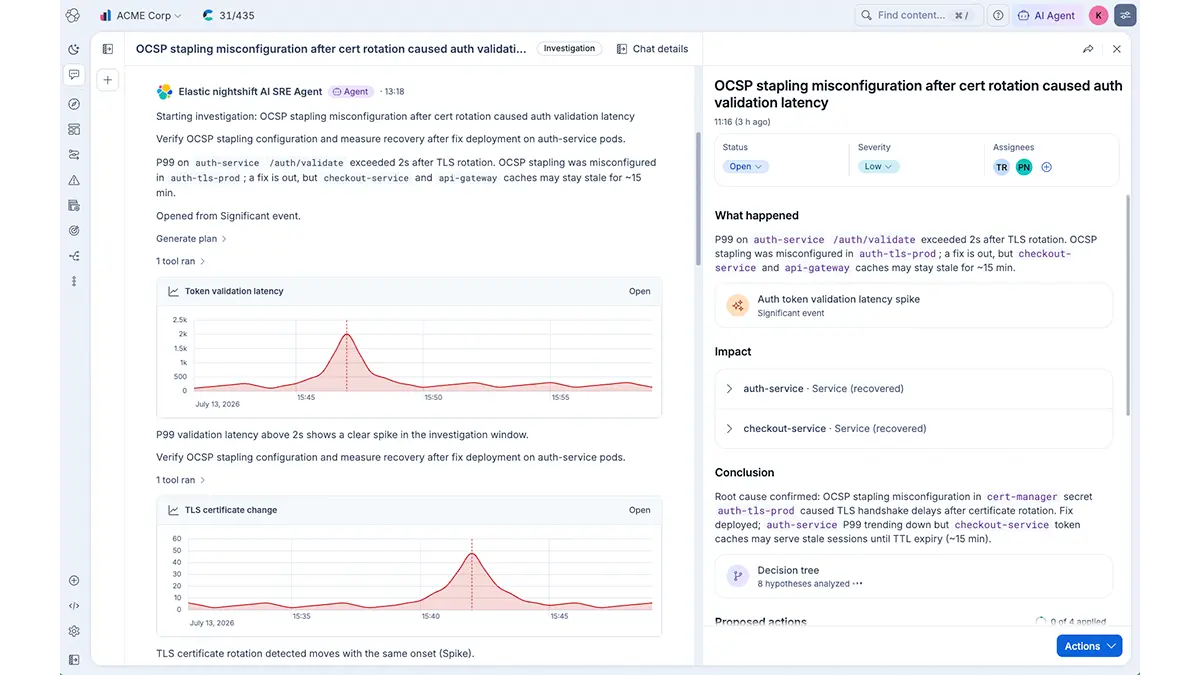This screenshot has width=1200, height=675.
Task: Open the alert triangle icon in sidebar
Action: coord(74,180)
